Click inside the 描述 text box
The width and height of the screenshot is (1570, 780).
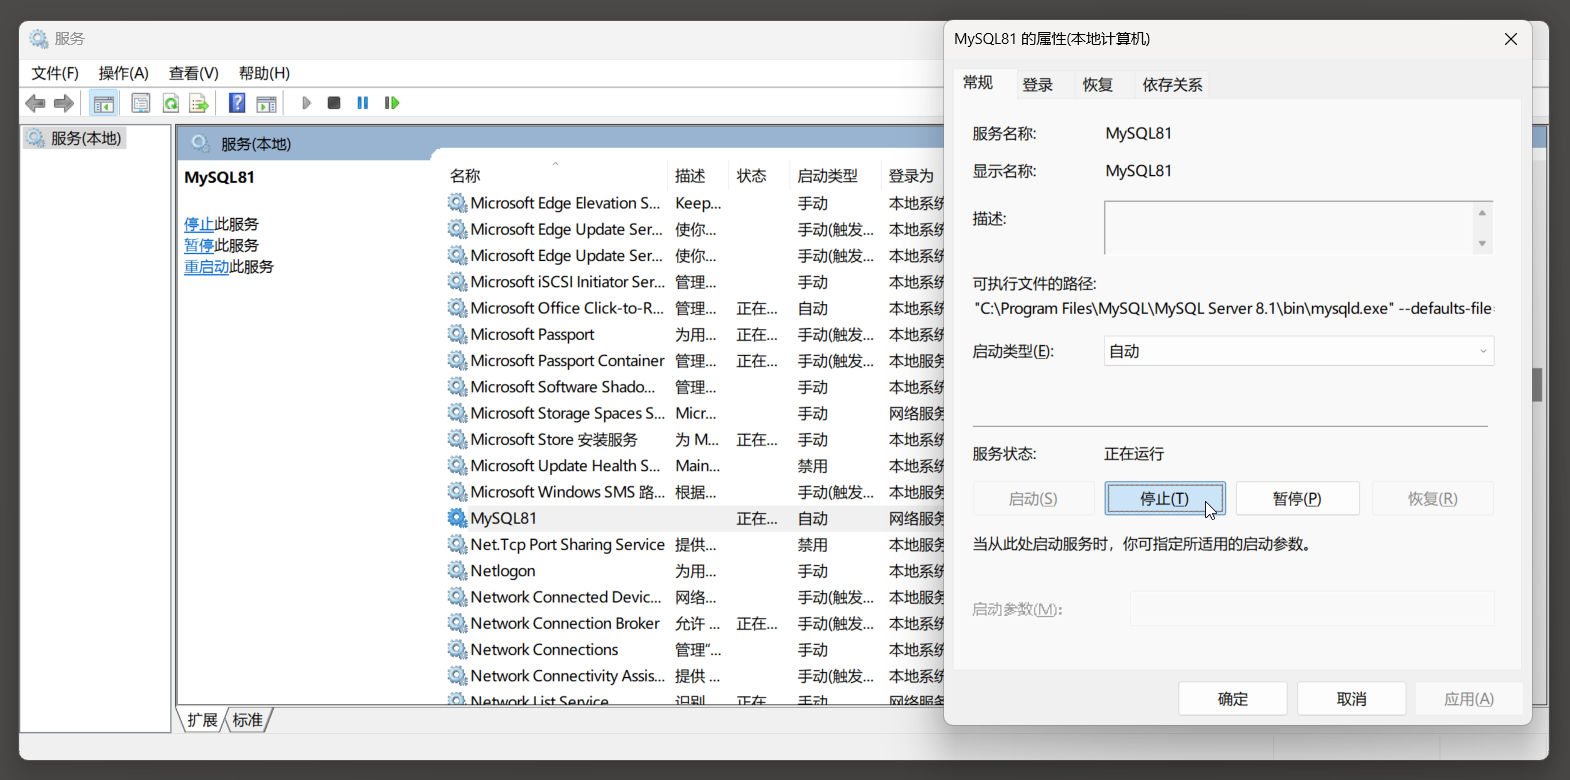point(1289,228)
